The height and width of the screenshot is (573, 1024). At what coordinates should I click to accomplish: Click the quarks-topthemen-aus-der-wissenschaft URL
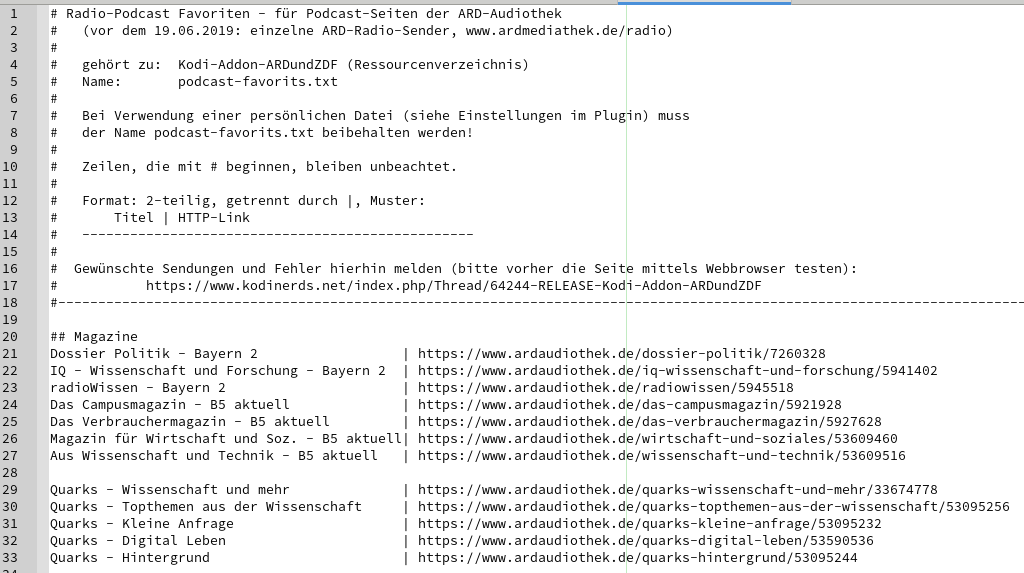point(714,506)
